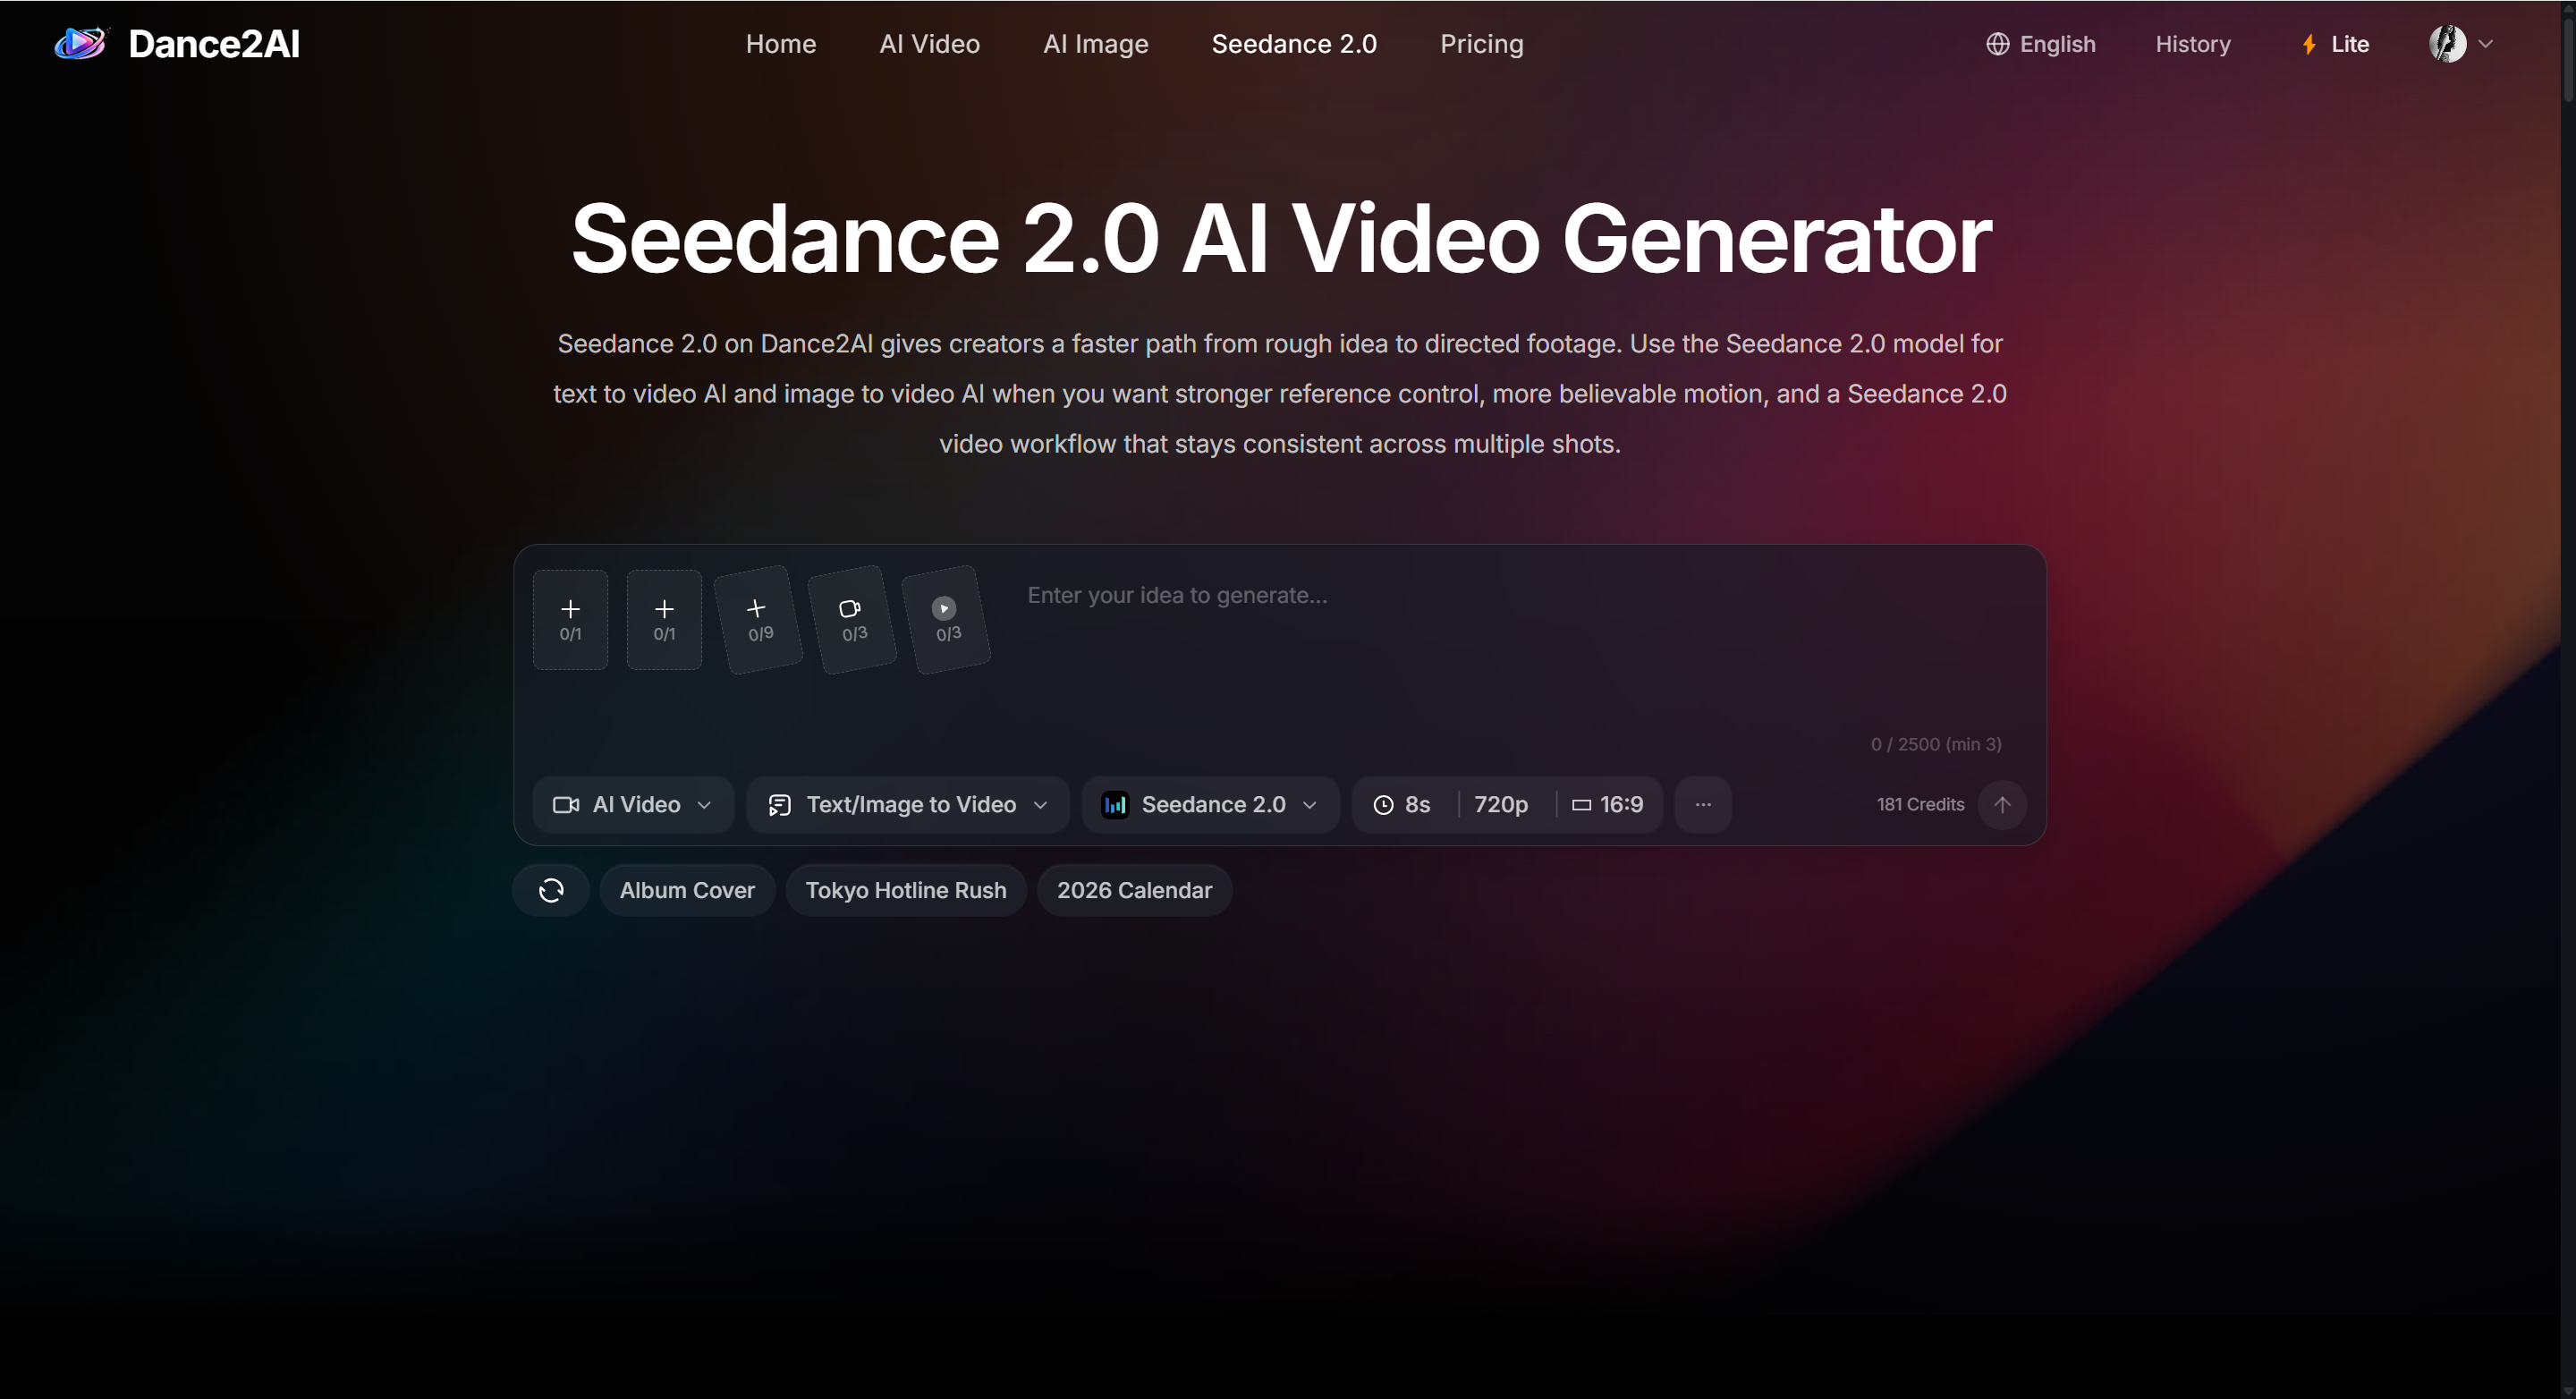Change the English language setting
This screenshot has height=1399, width=2576.
(2057, 44)
